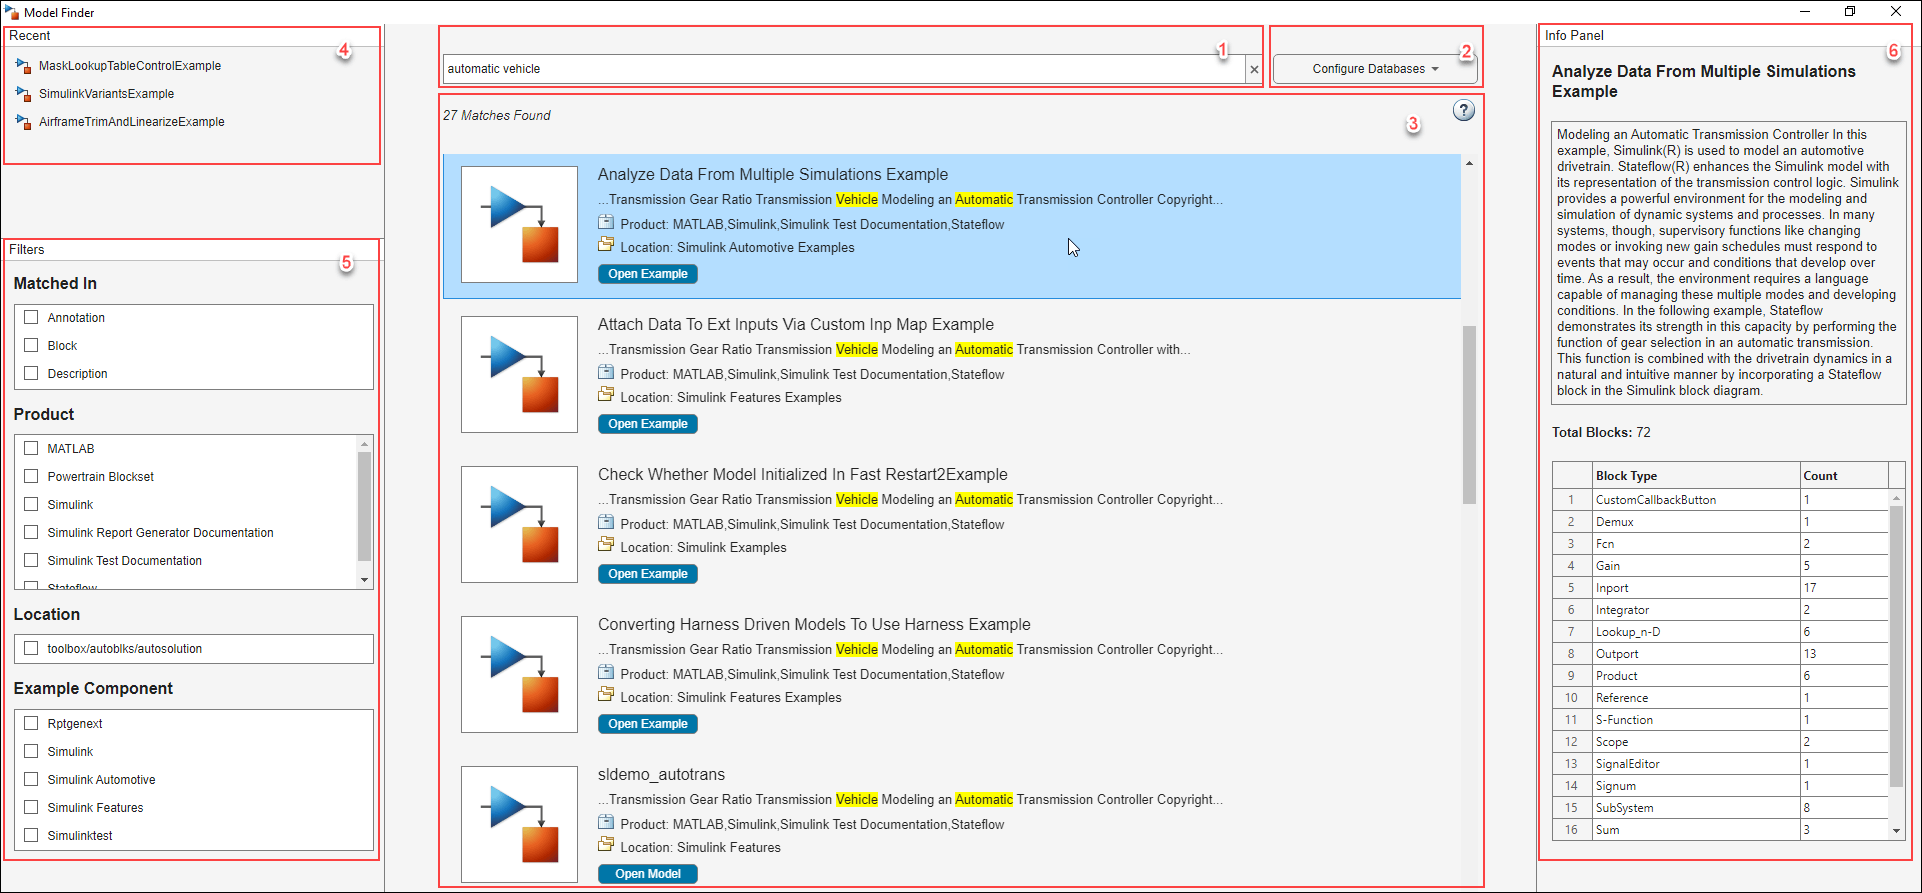Click location folder icon in sldemo_autotrans result
The width and height of the screenshot is (1922, 893).
[x=606, y=845]
